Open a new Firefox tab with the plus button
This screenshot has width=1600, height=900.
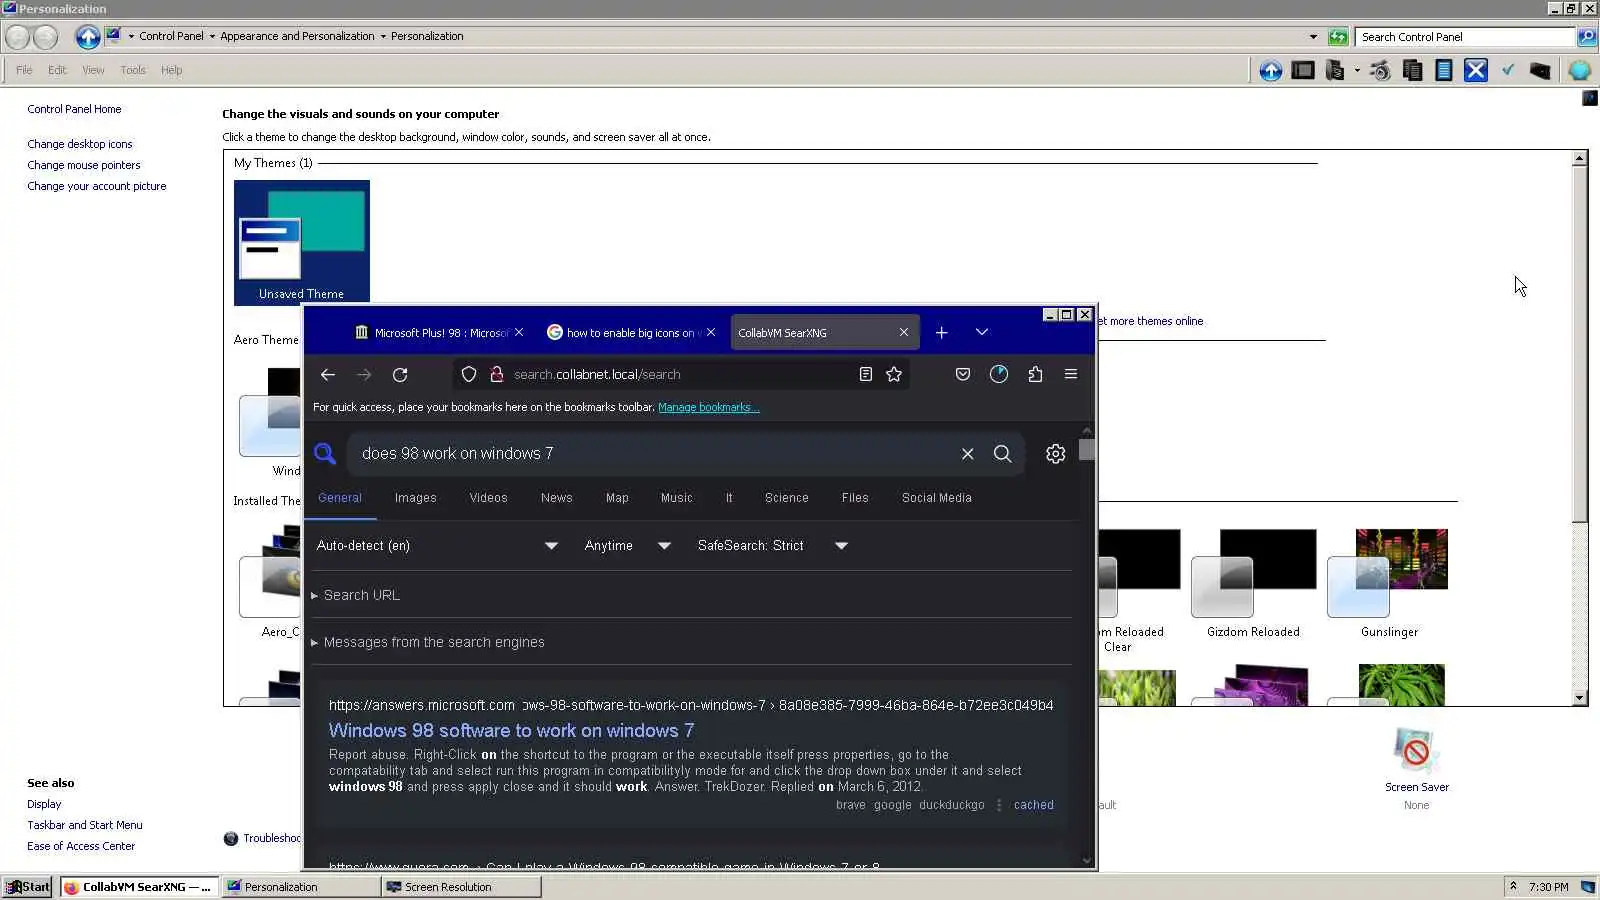click(941, 333)
